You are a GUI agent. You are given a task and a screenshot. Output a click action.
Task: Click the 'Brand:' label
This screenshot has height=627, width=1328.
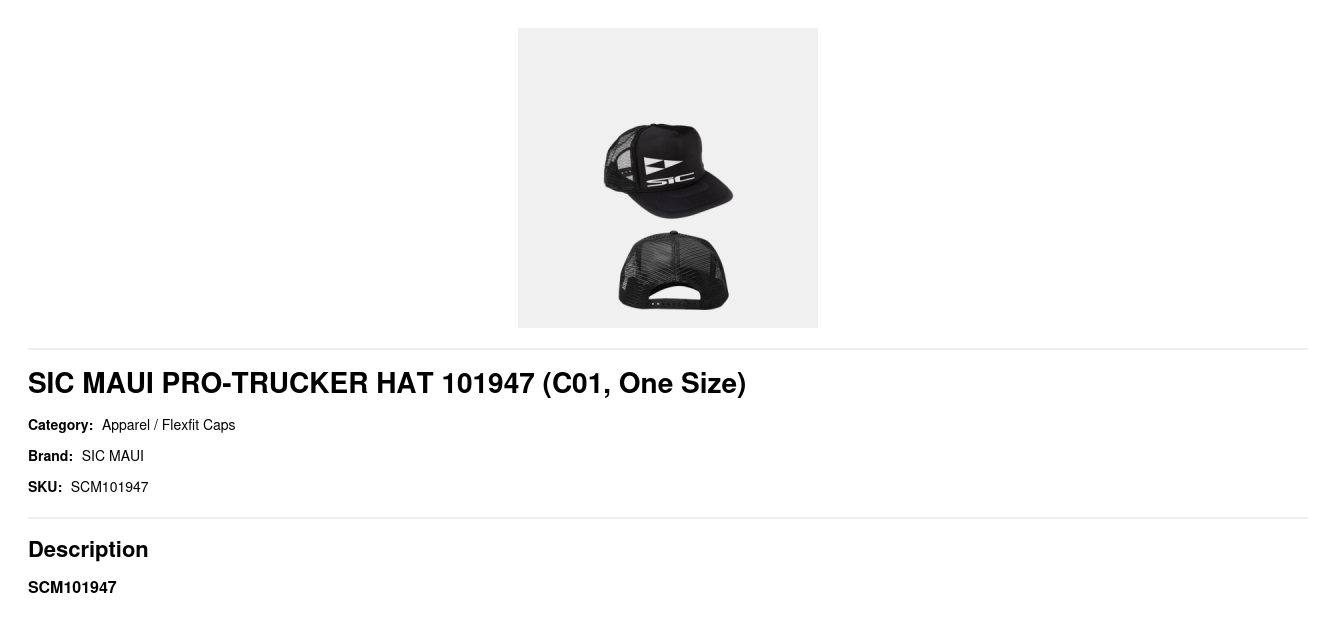pyautogui.click(x=50, y=456)
